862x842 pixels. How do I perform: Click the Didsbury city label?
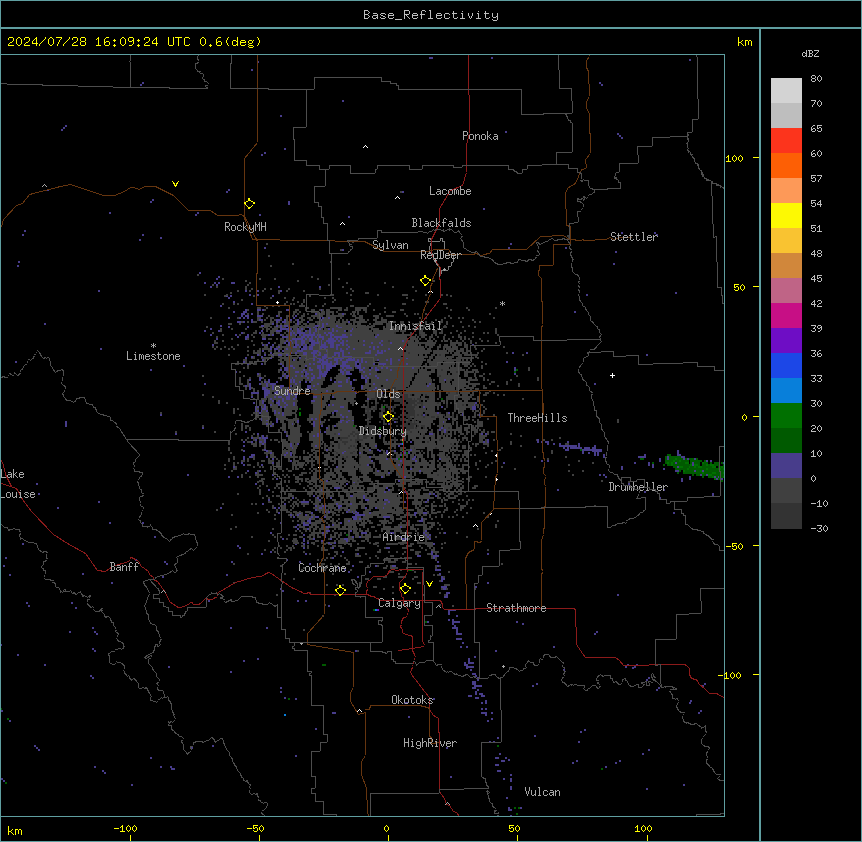(x=383, y=431)
